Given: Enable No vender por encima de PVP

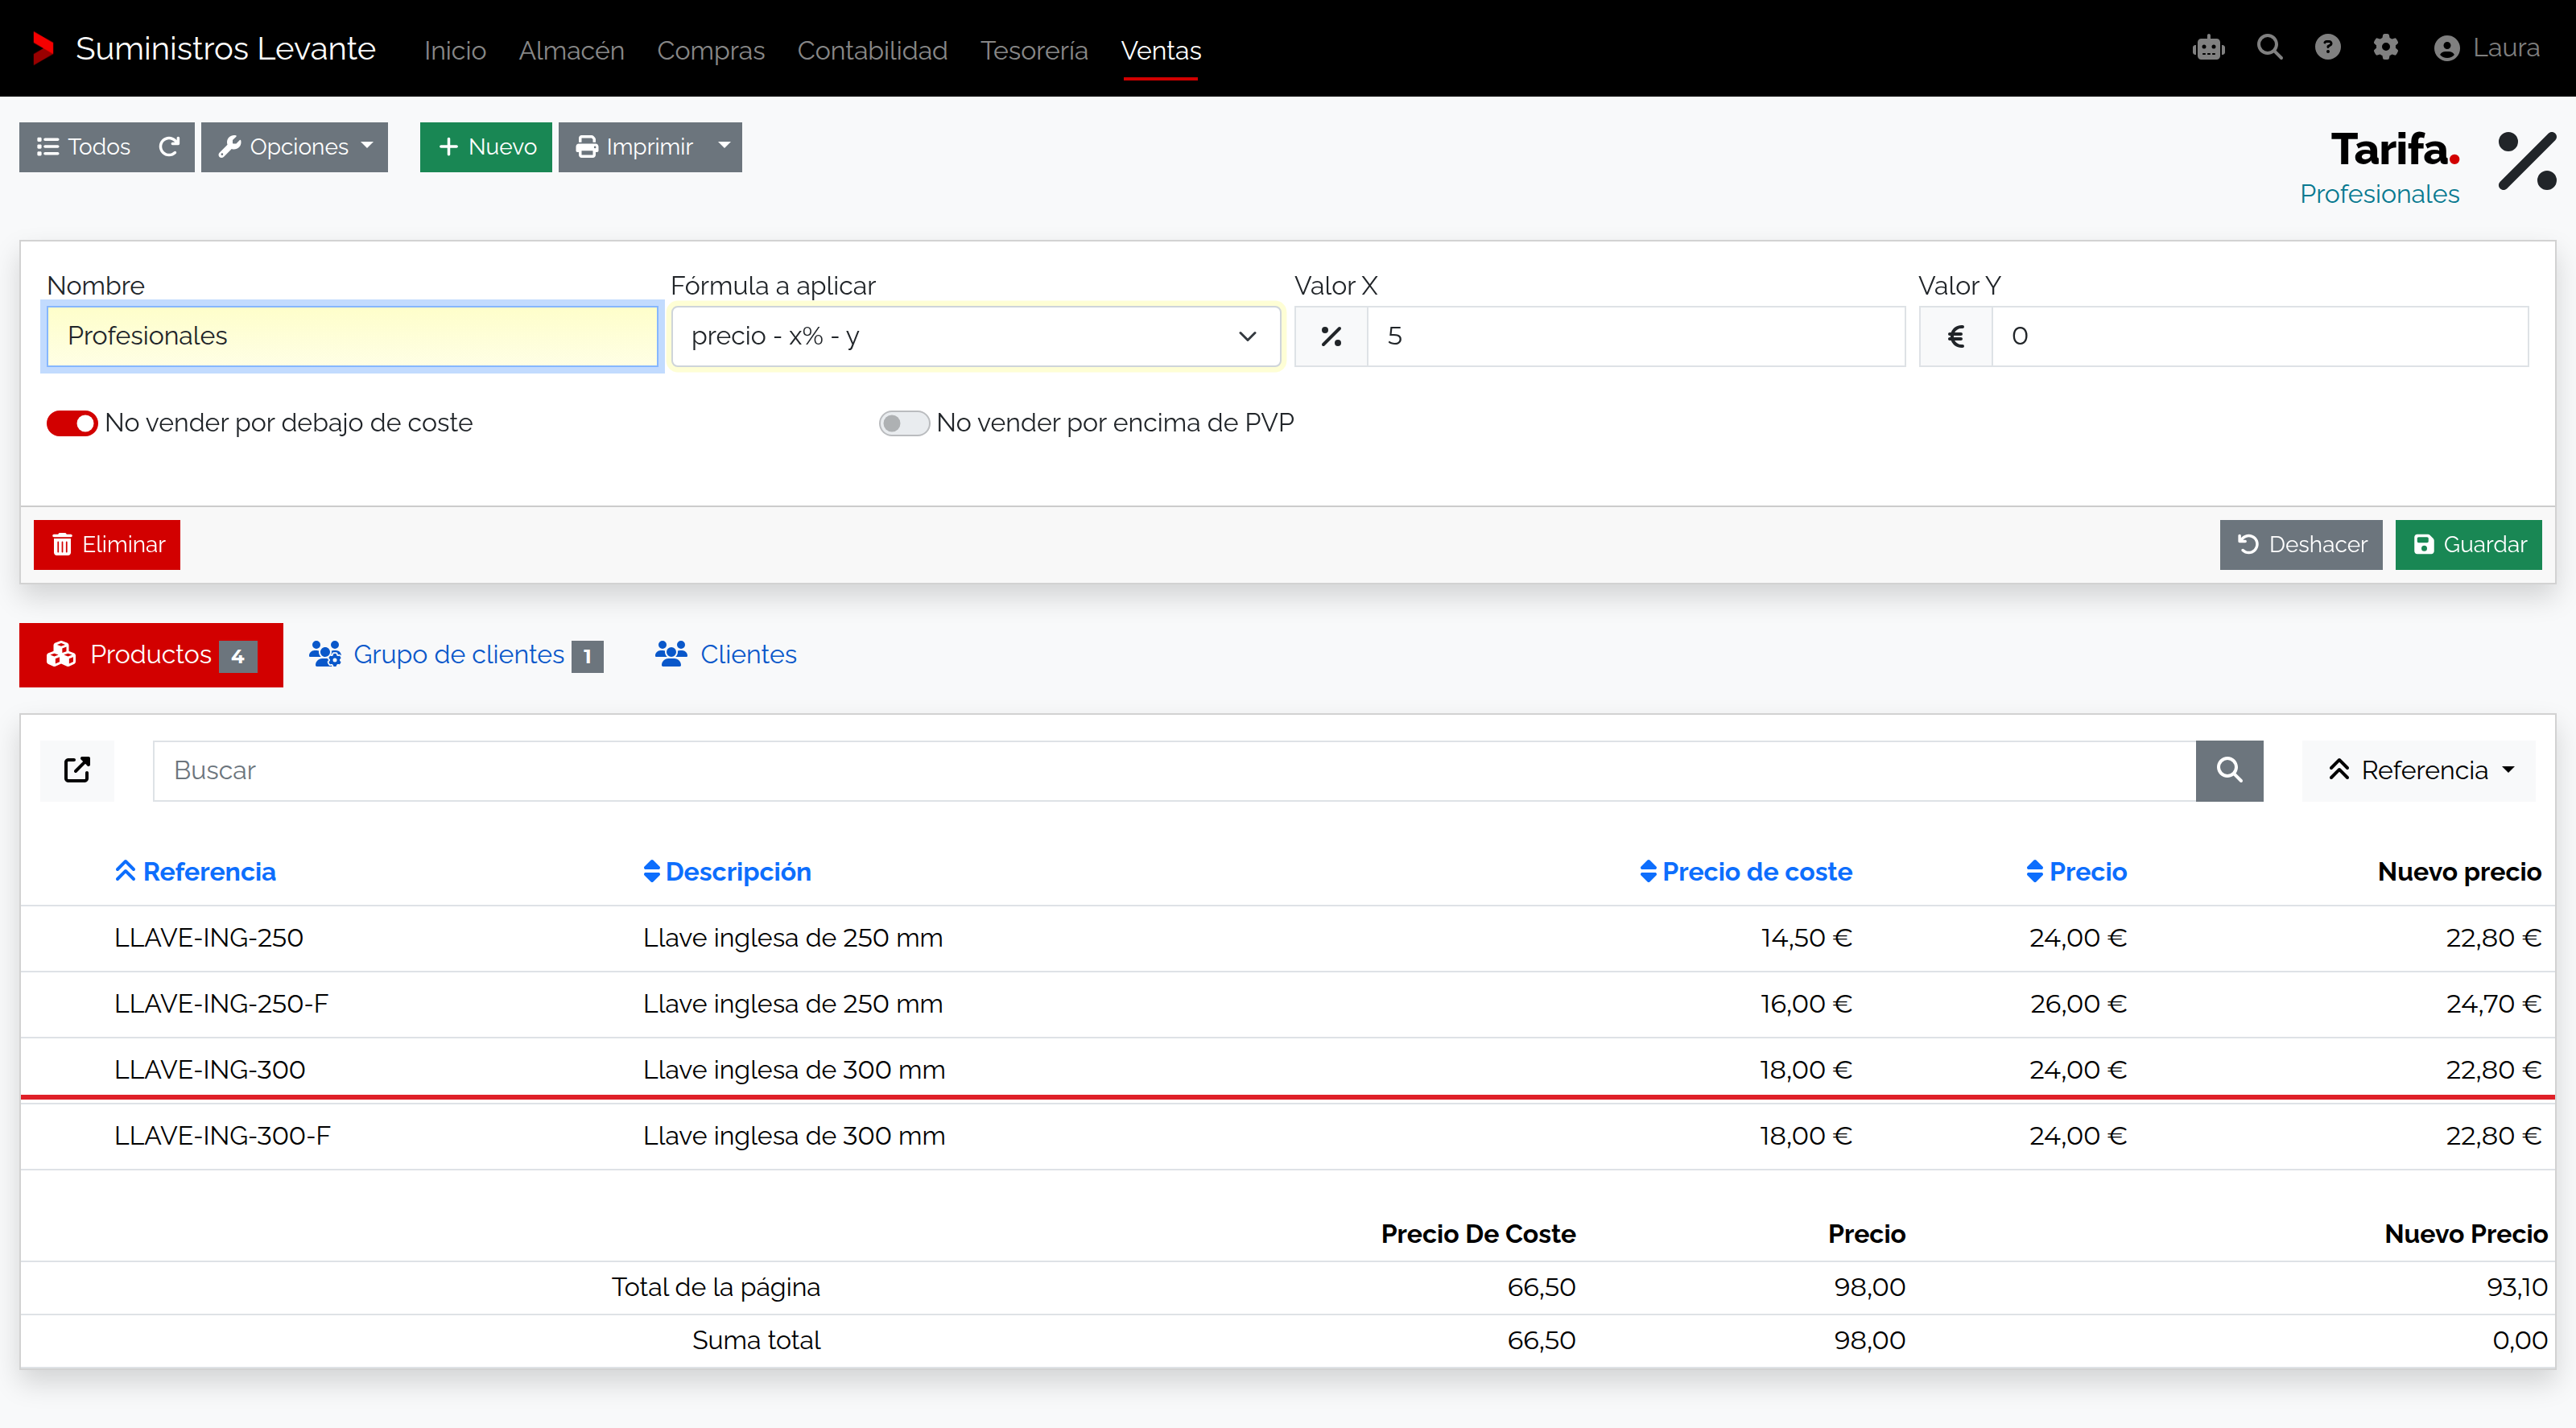Looking at the screenshot, I should [903, 423].
